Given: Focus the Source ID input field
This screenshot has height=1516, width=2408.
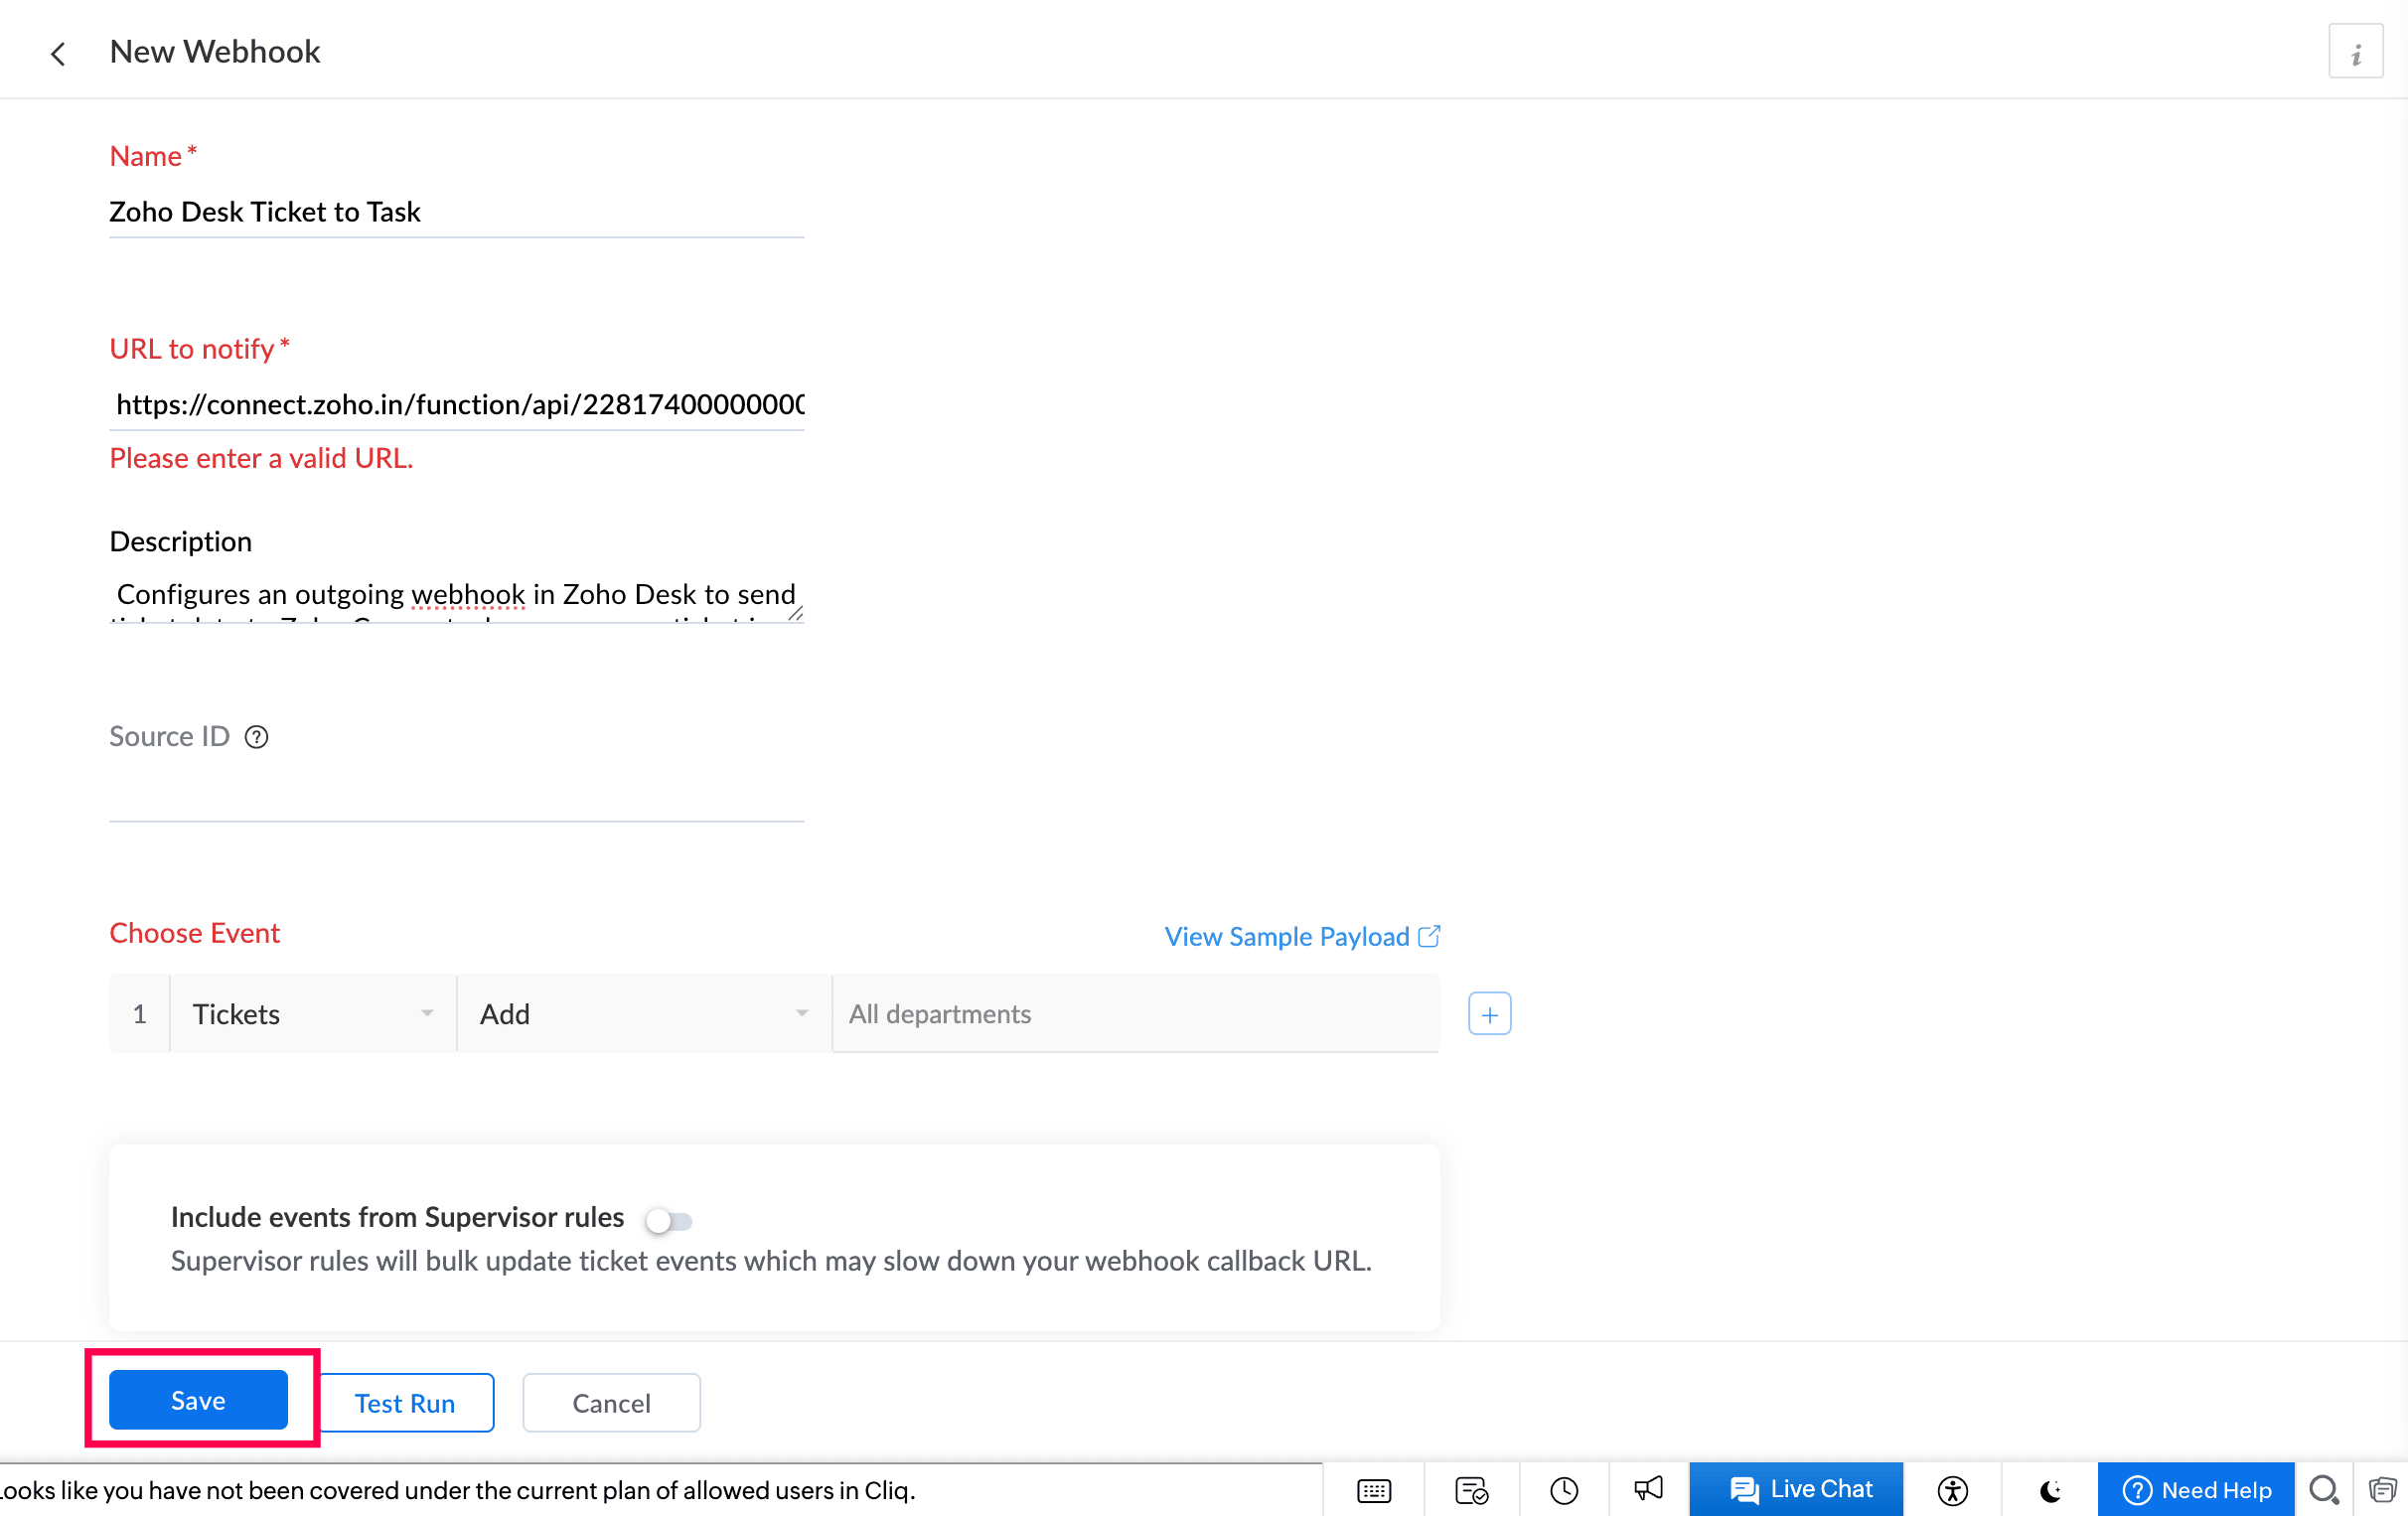Looking at the screenshot, I should 457,794.
